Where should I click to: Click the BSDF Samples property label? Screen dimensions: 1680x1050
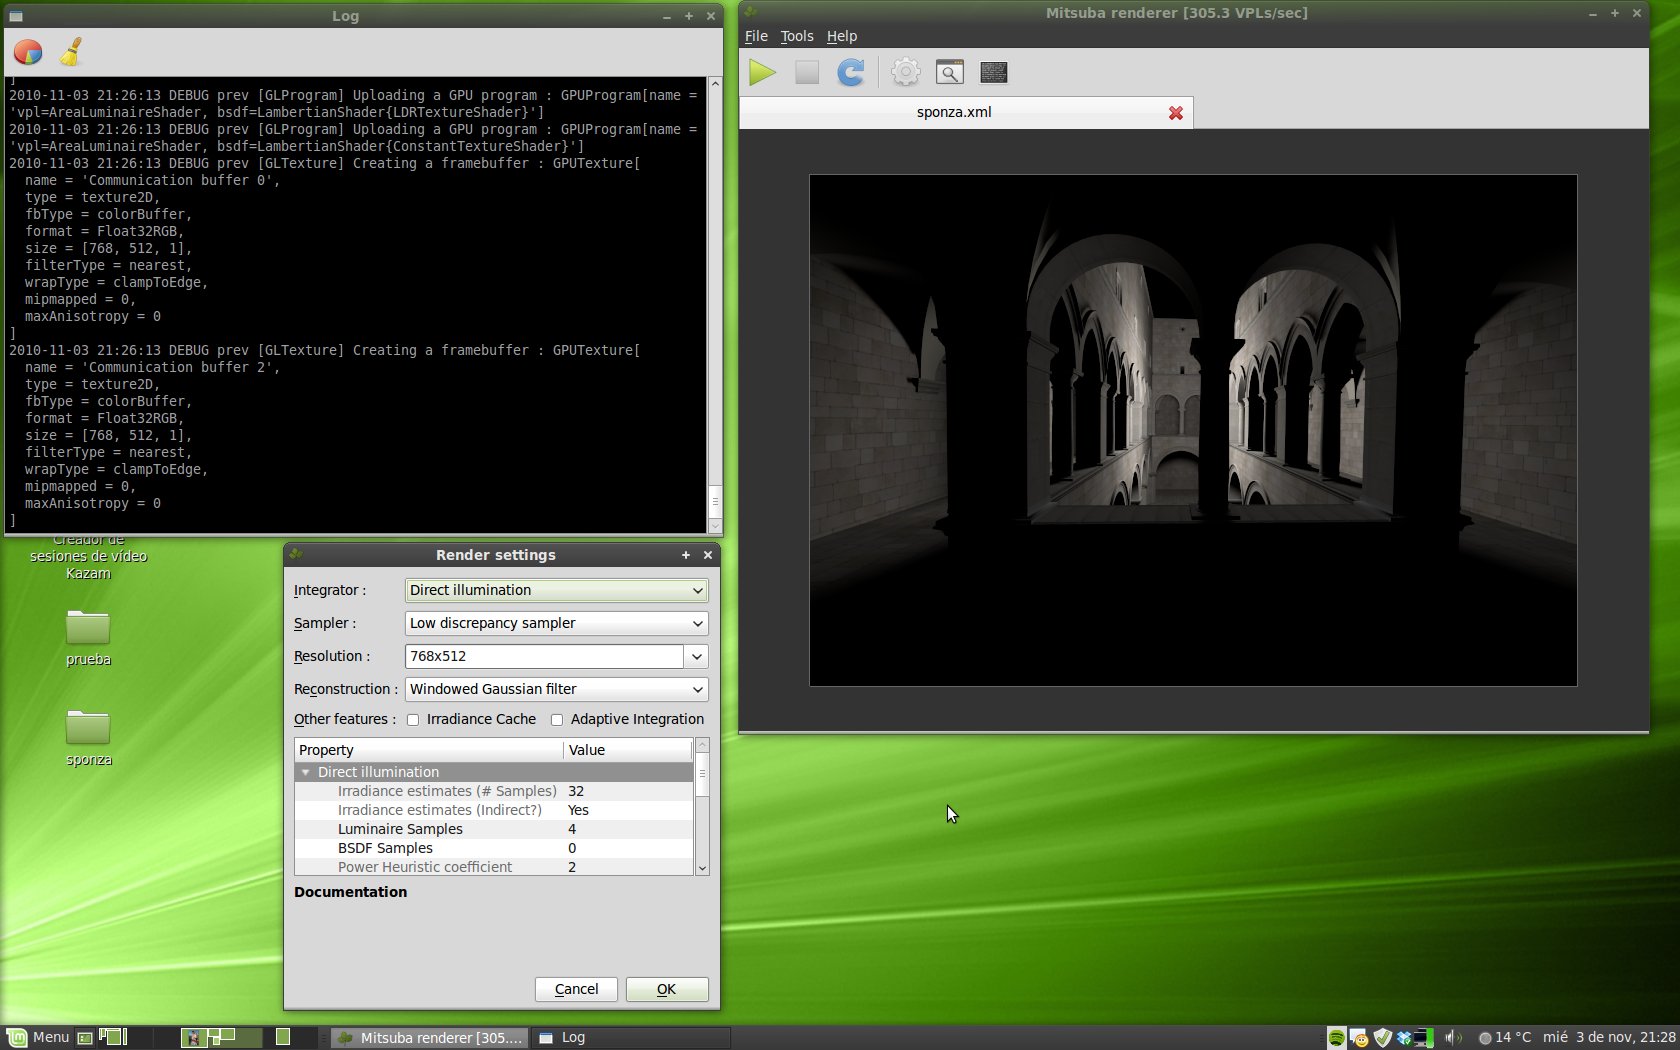tap(385, 849)
